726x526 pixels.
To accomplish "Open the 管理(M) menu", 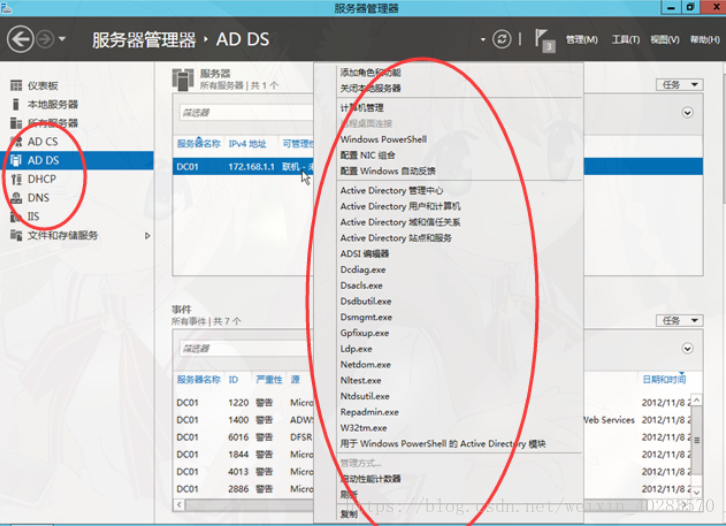I will tap(582, 40).
